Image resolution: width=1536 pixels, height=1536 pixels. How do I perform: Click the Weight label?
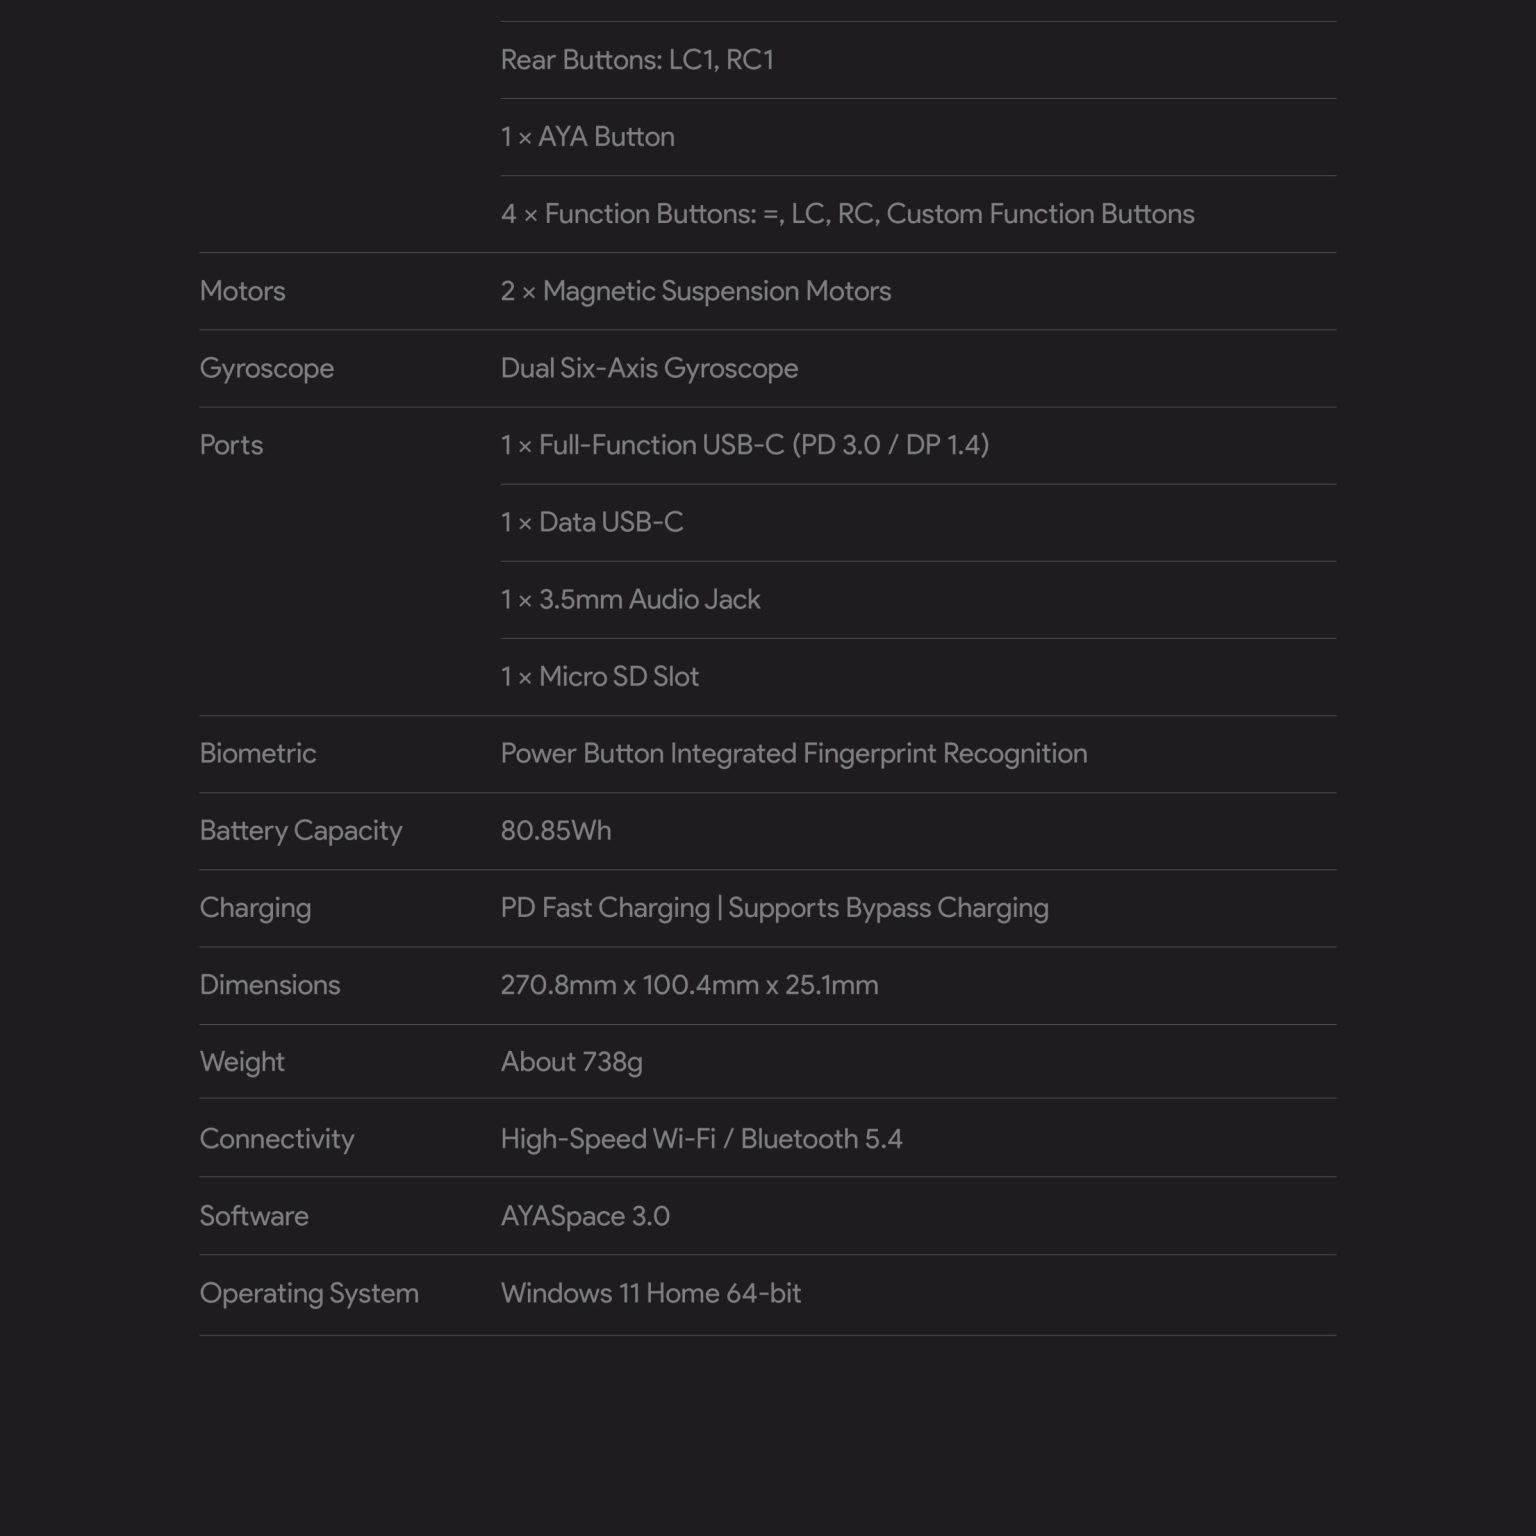pos(242,1062)
